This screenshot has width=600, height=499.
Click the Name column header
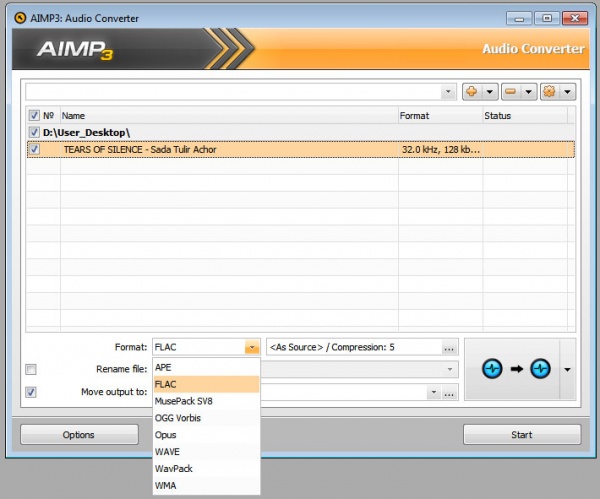[229, 116]
